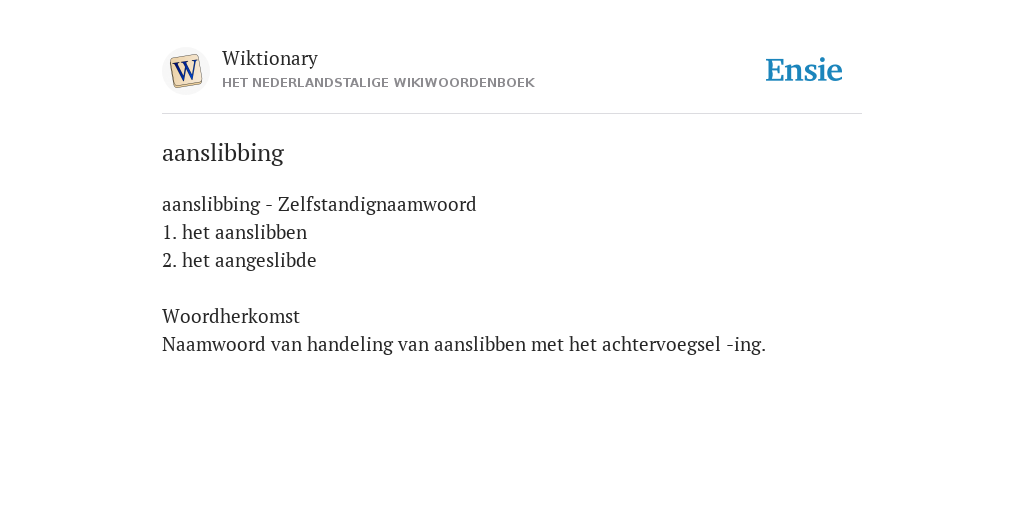This screenshot has width=1024, height=512.
Task: Click the Wiktionary source name
Action: click(x=270, y=58)
